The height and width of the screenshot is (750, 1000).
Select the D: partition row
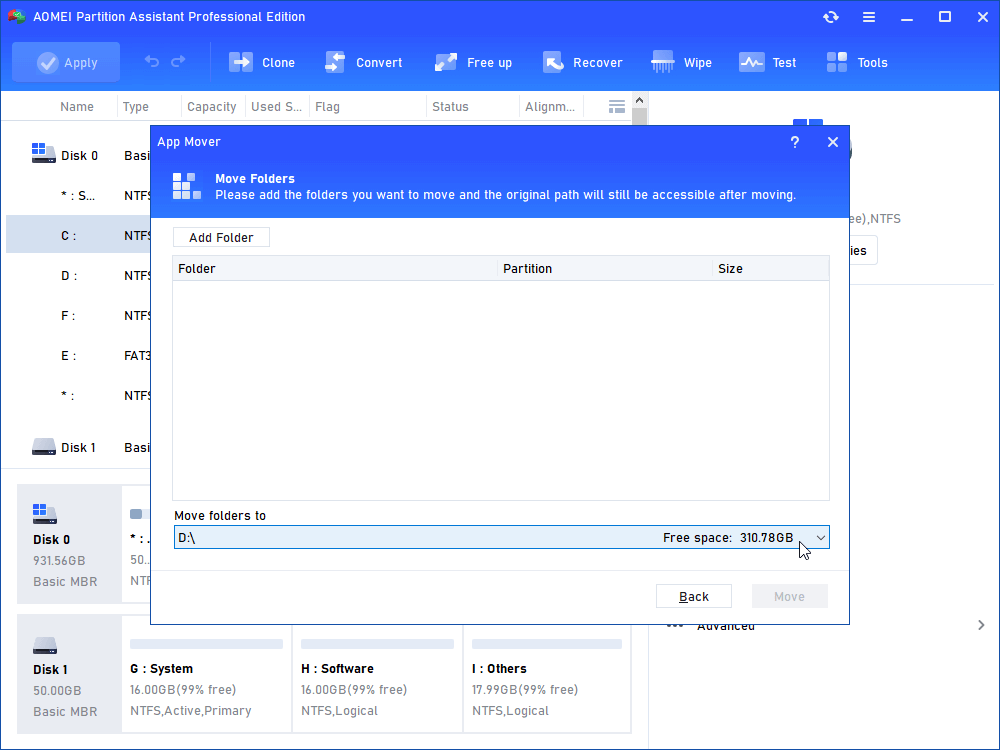point(78,276)
